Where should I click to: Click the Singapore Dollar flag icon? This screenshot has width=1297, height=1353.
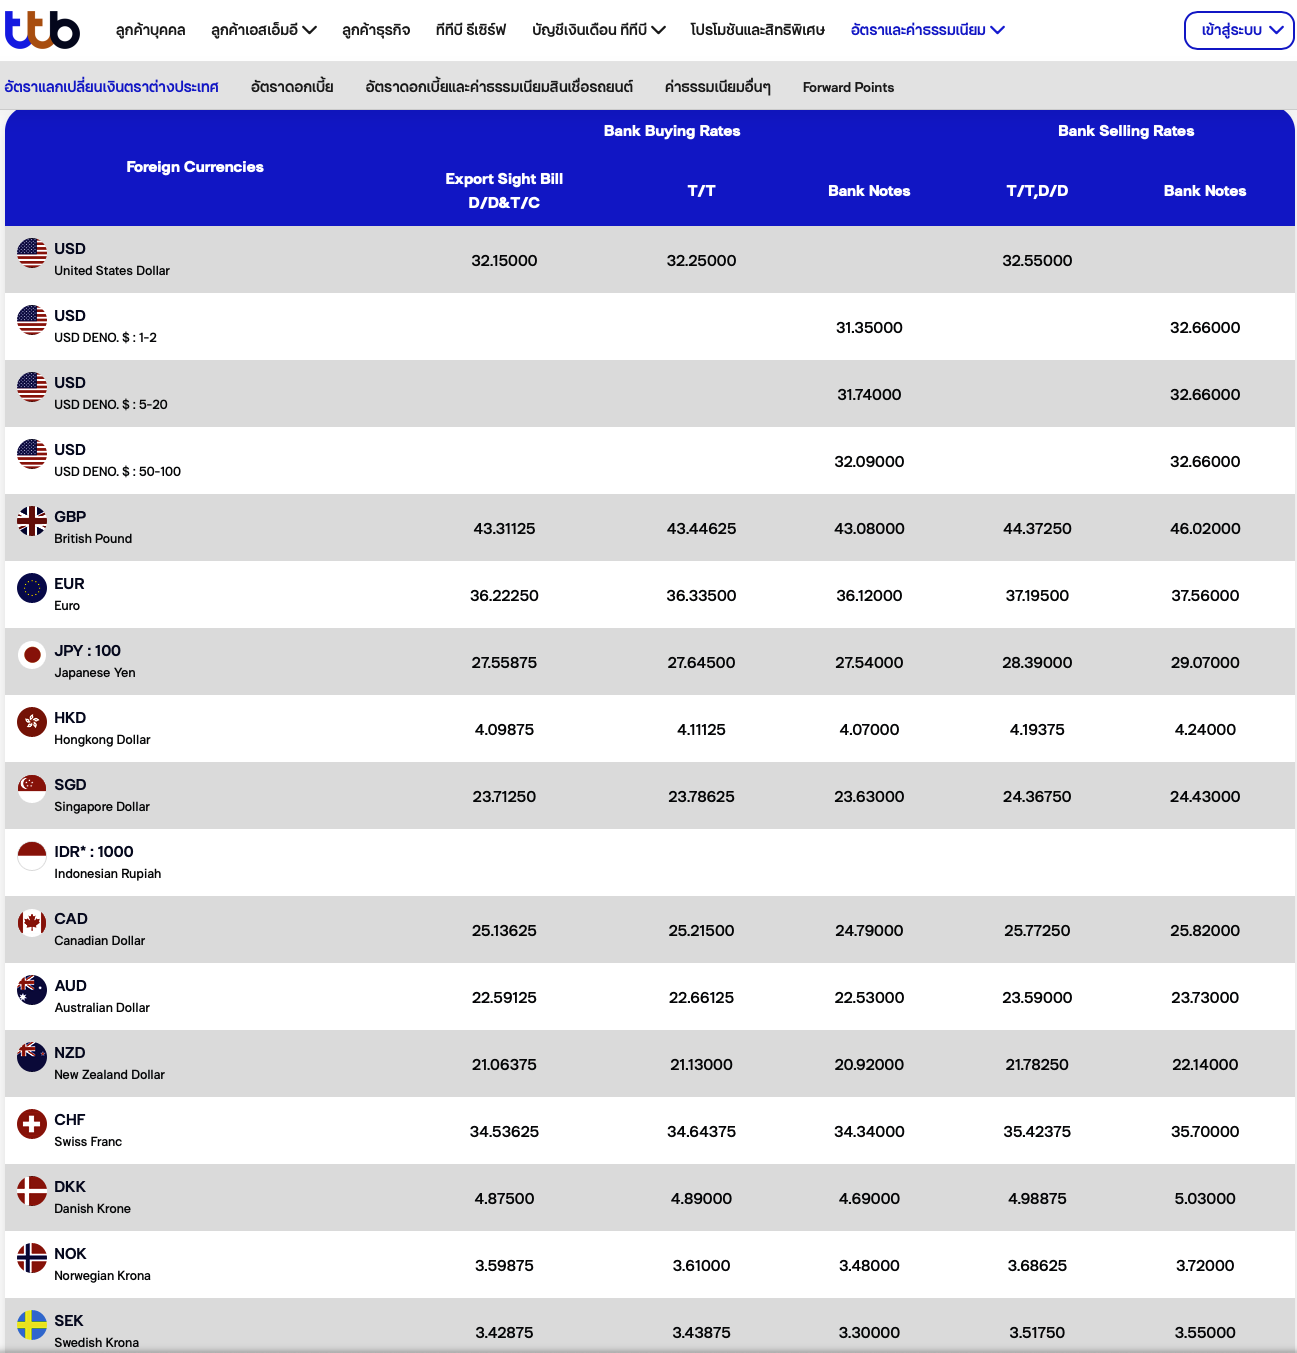click(32, 789)
